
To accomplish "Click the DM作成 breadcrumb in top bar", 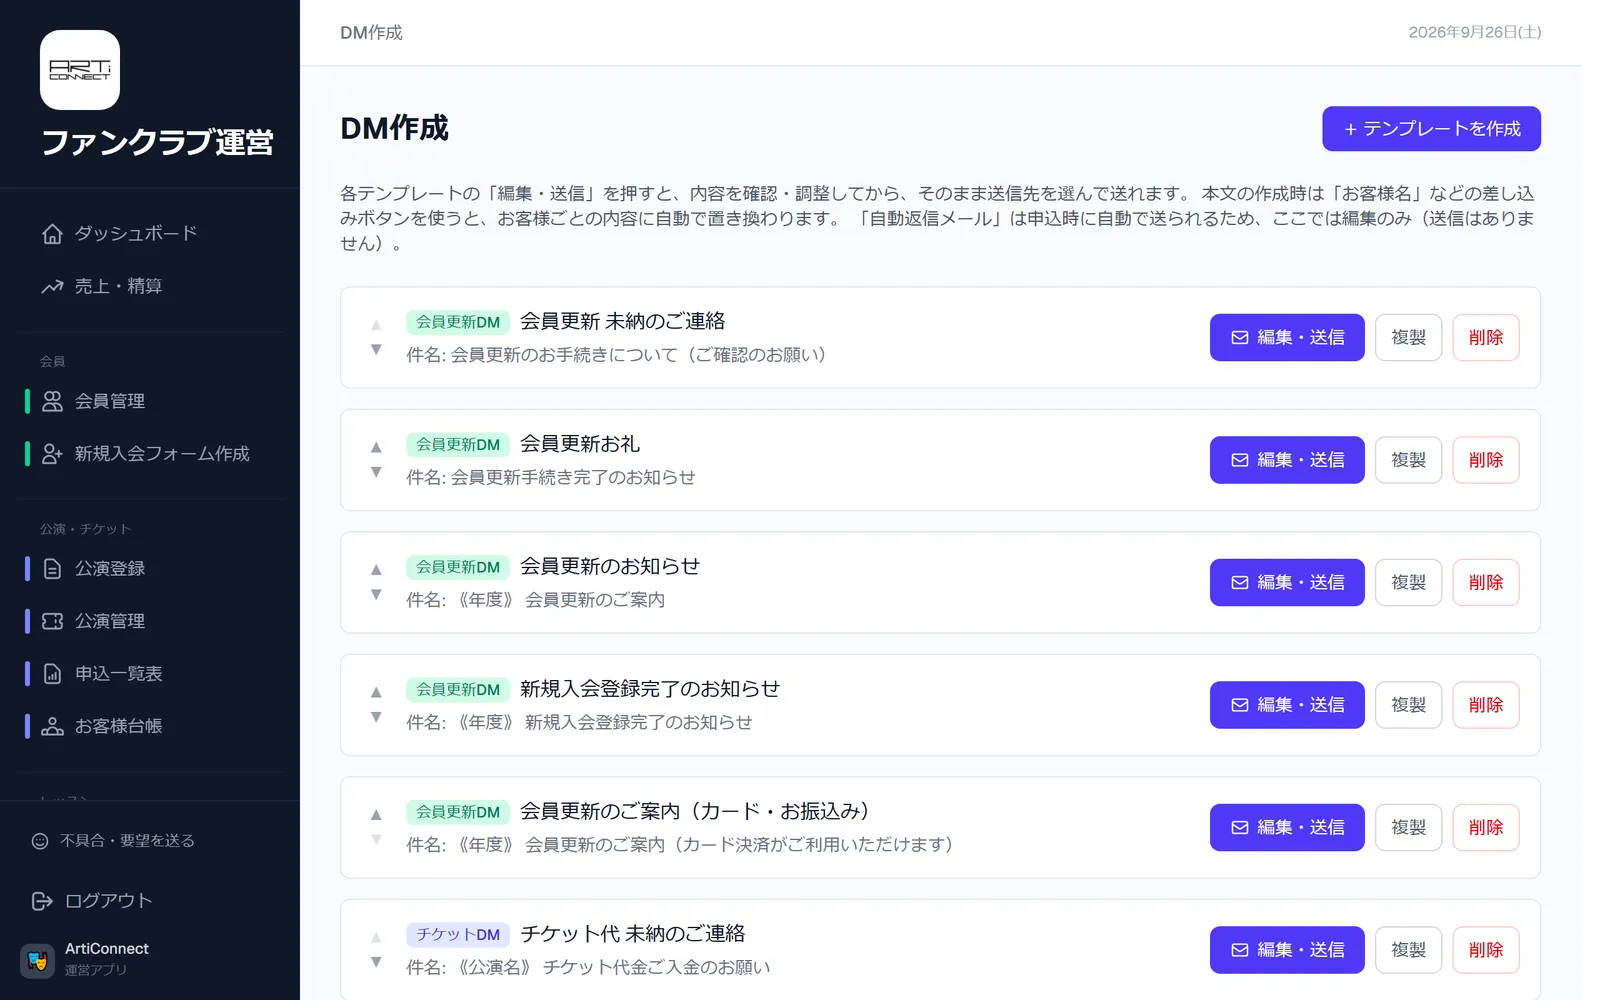I will point(371,33).
